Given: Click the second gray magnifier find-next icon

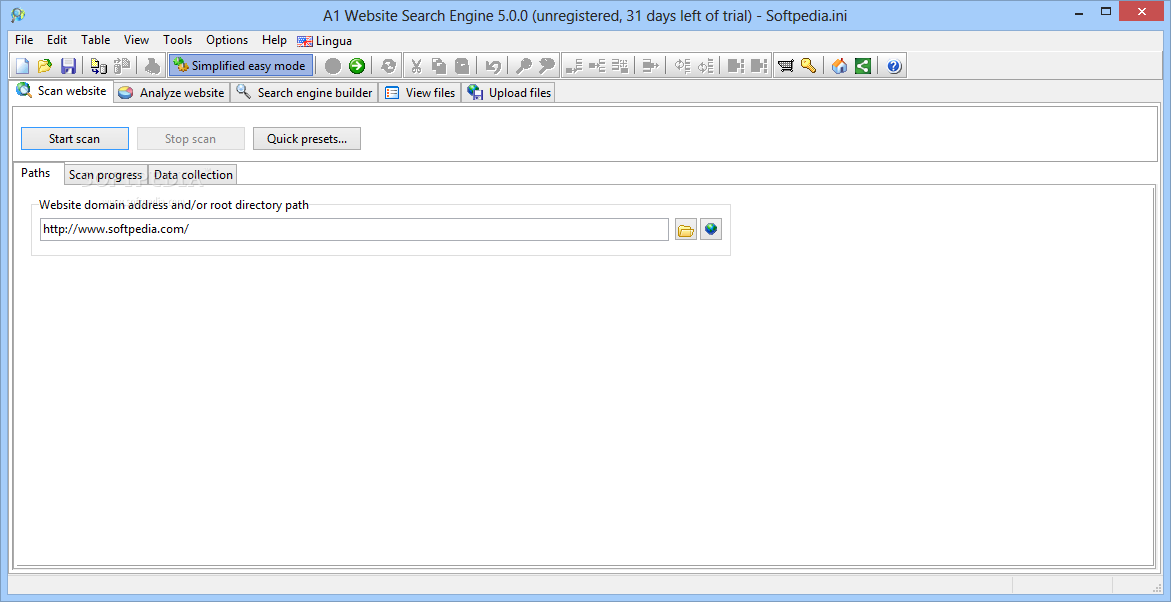Looking at the screenshot, I should coord(547,66).
